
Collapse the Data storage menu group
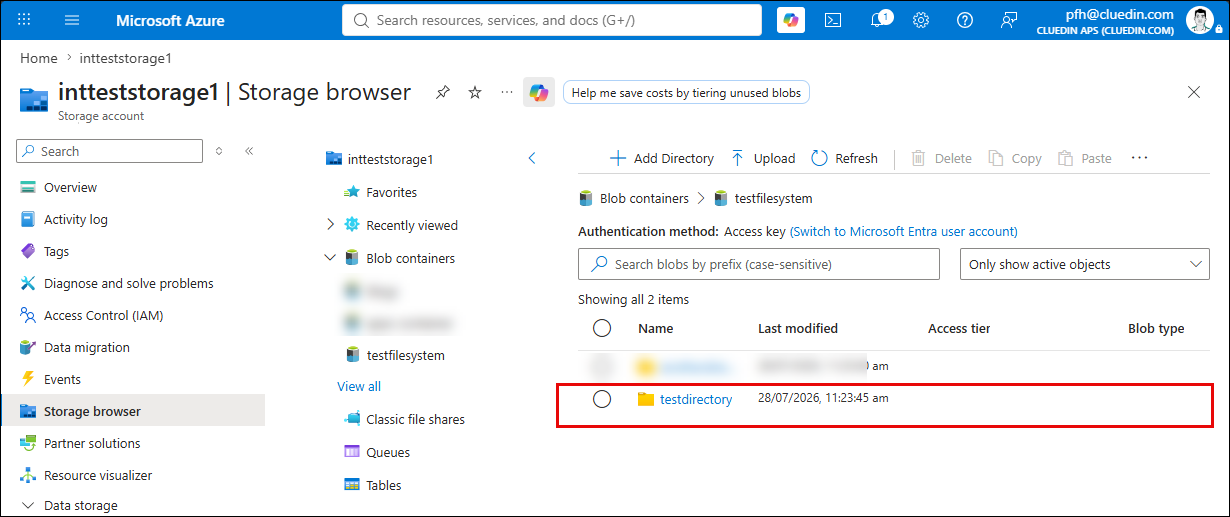pos(27,505)
